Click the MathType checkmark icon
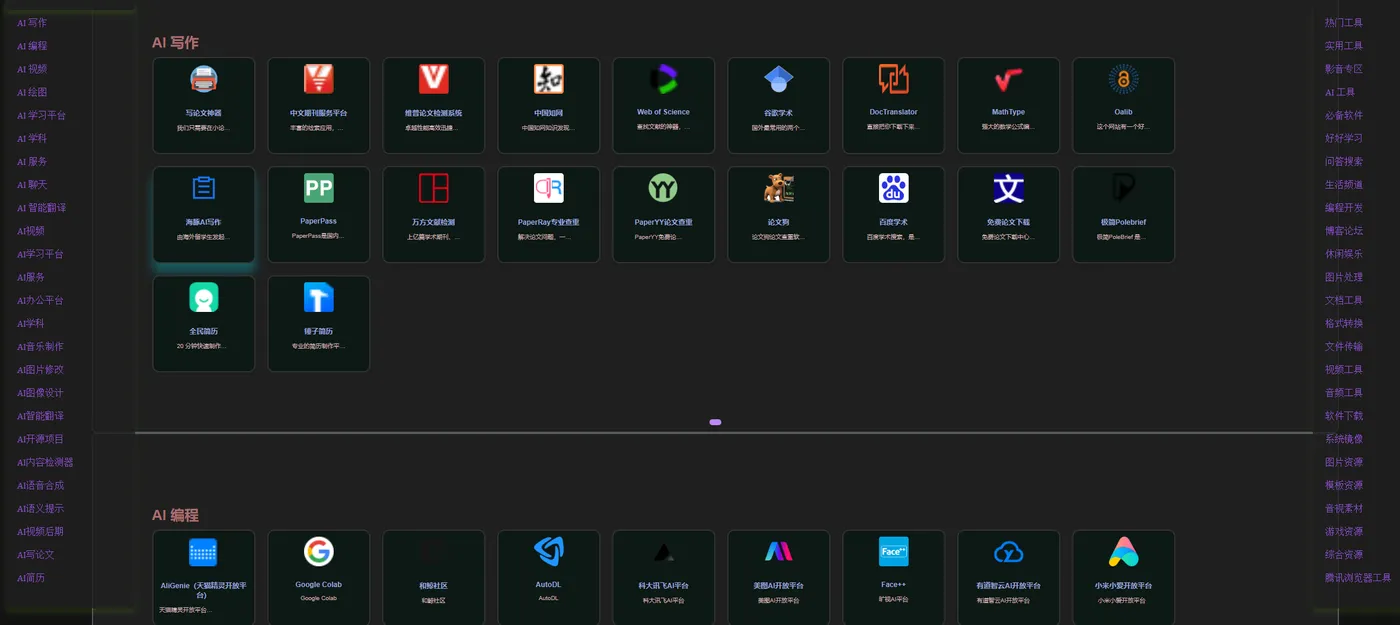Image resolution: width=1400 pixels, height=625 pixels. [x=1009, y=79]
